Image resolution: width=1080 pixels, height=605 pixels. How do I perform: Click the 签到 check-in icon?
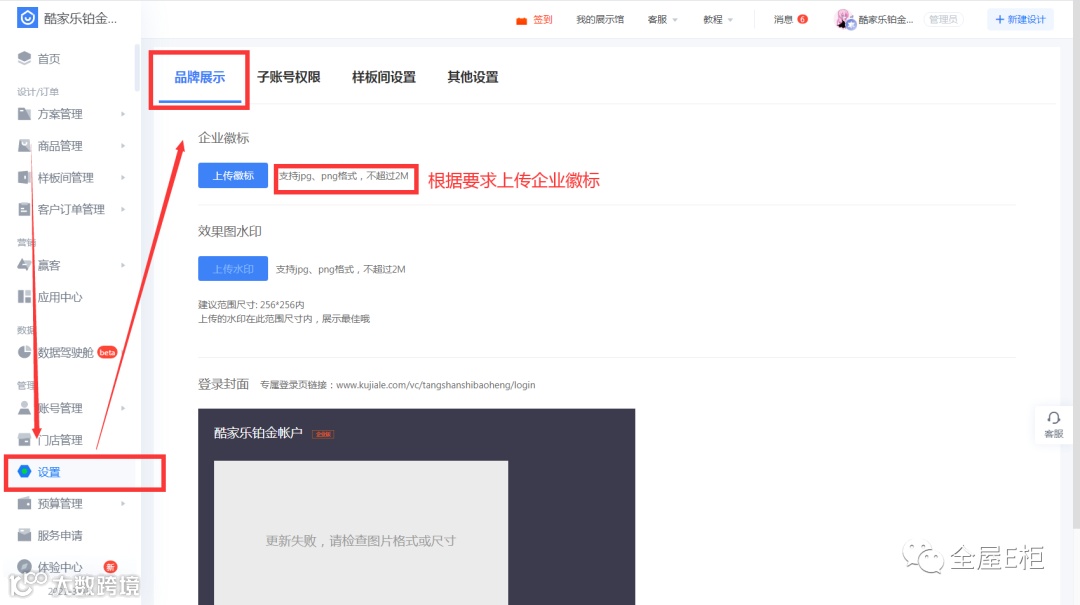[521, 20]
